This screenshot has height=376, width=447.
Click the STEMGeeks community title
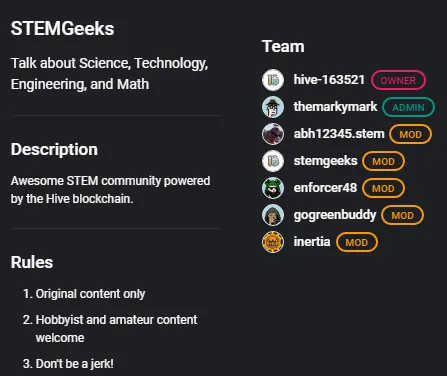[x=63, y=29]
